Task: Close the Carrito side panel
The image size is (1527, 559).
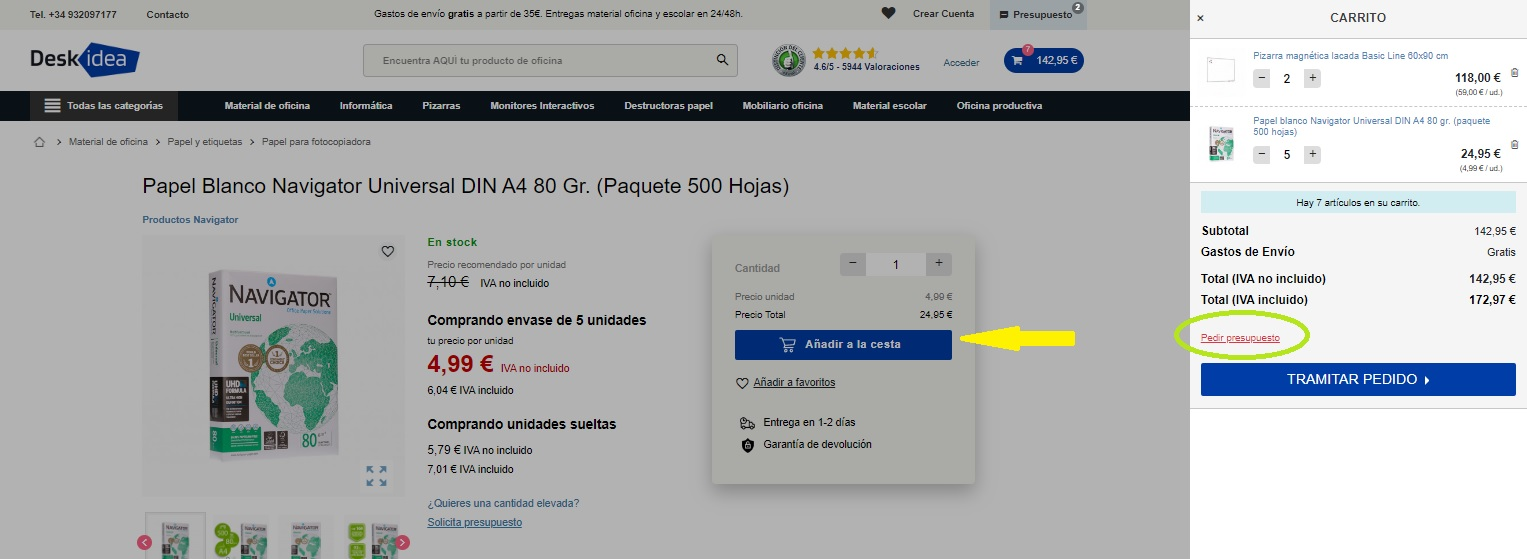Action: coord(1200,18)
